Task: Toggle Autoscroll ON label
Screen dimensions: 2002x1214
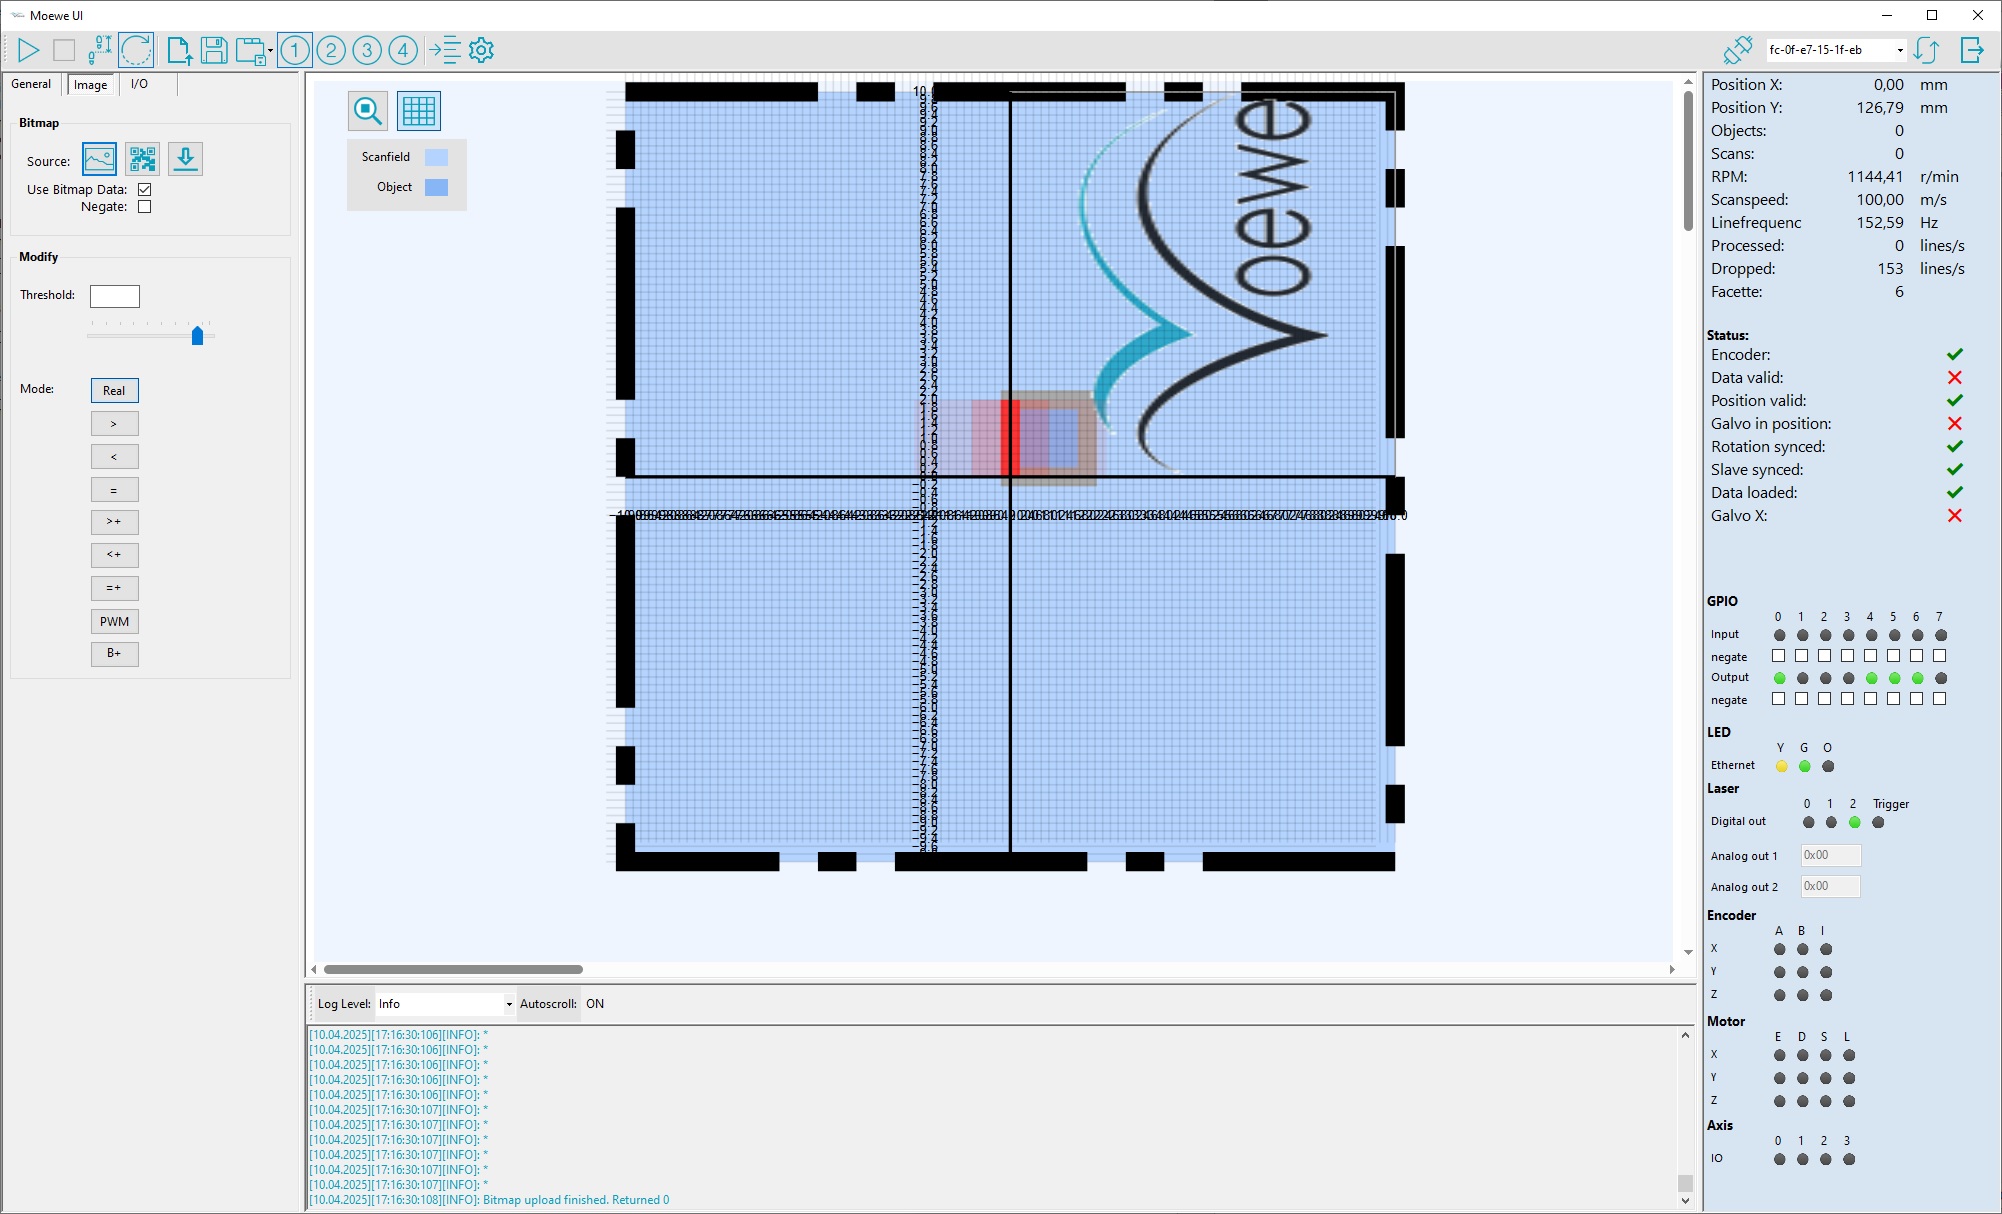Action: point(595,1004)
